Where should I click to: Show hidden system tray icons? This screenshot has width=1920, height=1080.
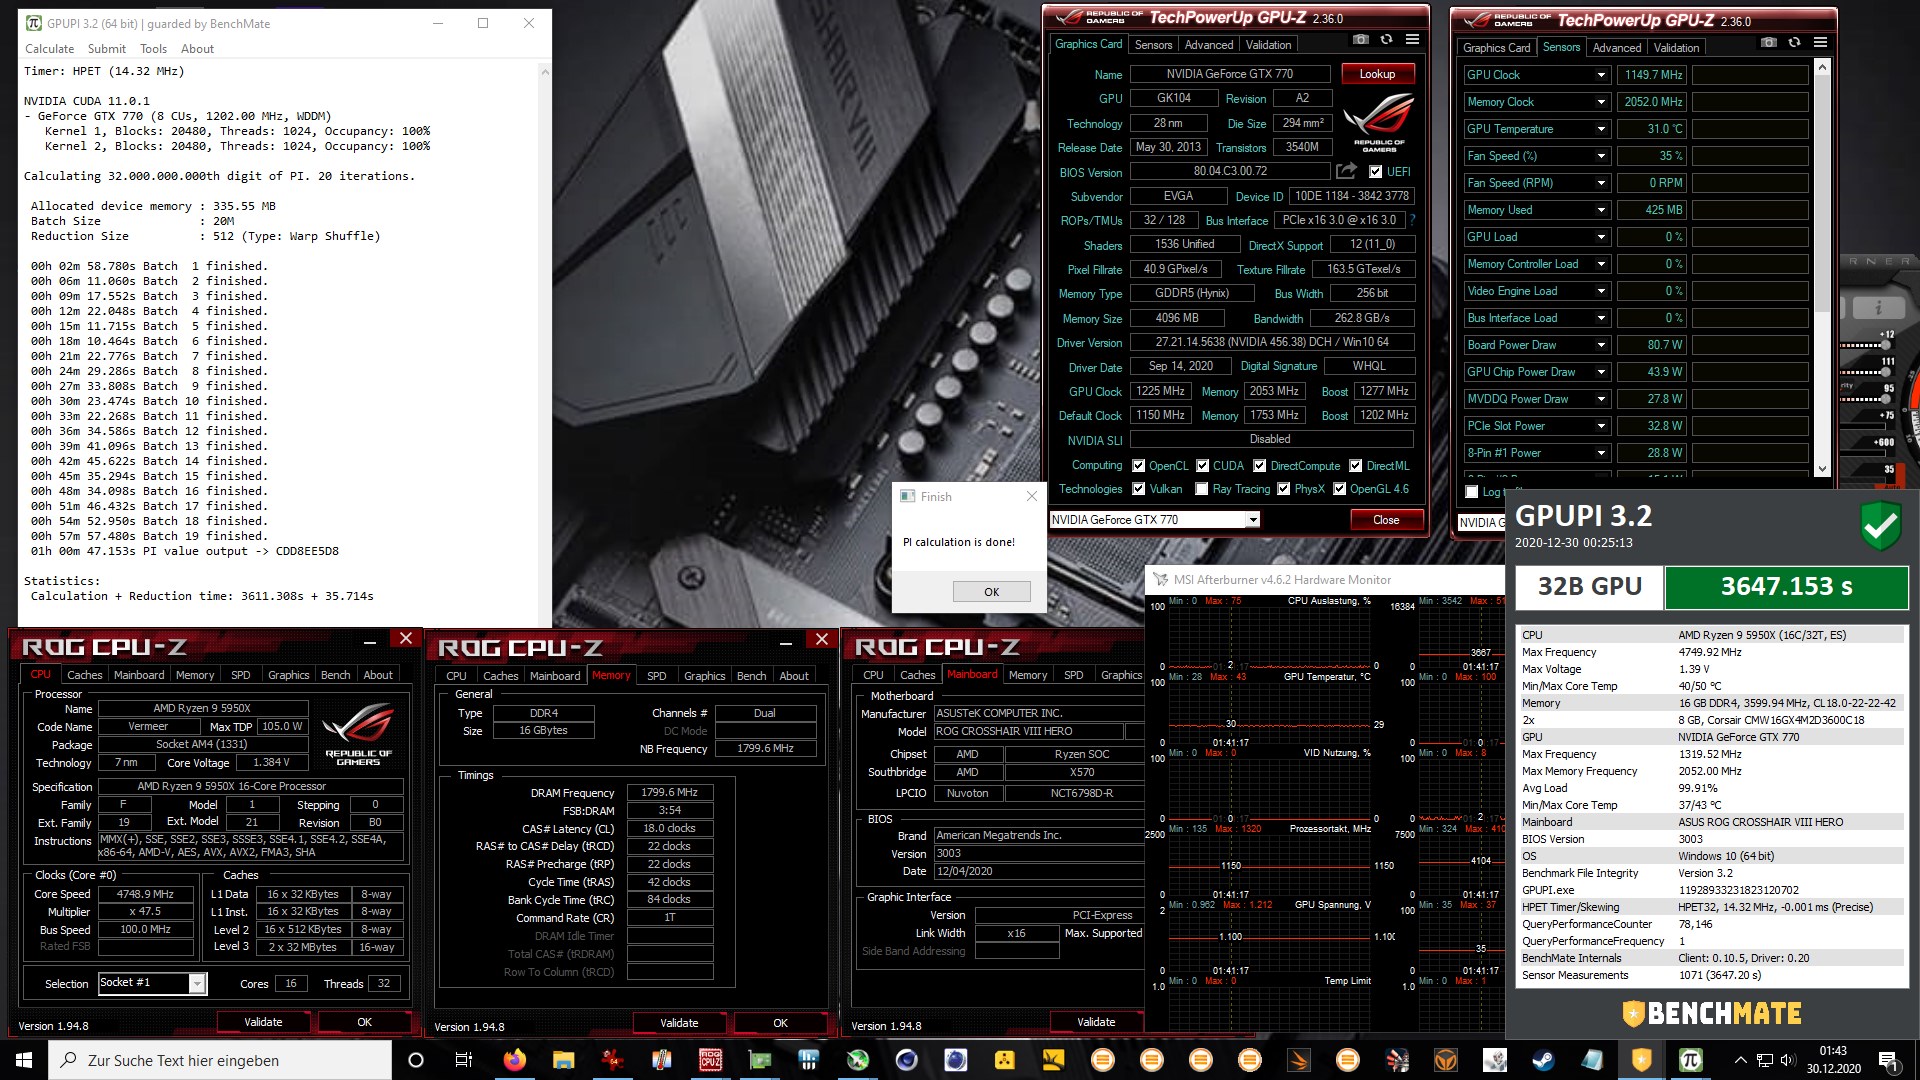1740,1060
